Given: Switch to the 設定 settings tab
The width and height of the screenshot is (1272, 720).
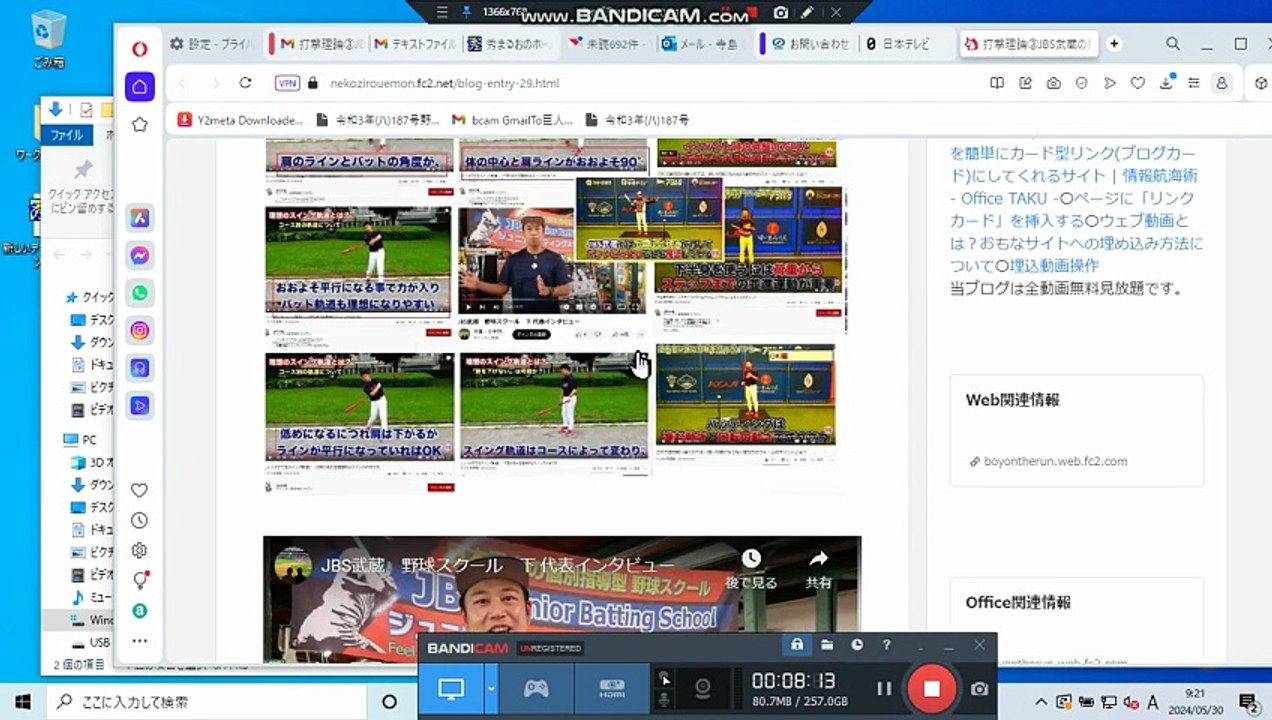Looking at the screenshot, I should pos(215,44).
